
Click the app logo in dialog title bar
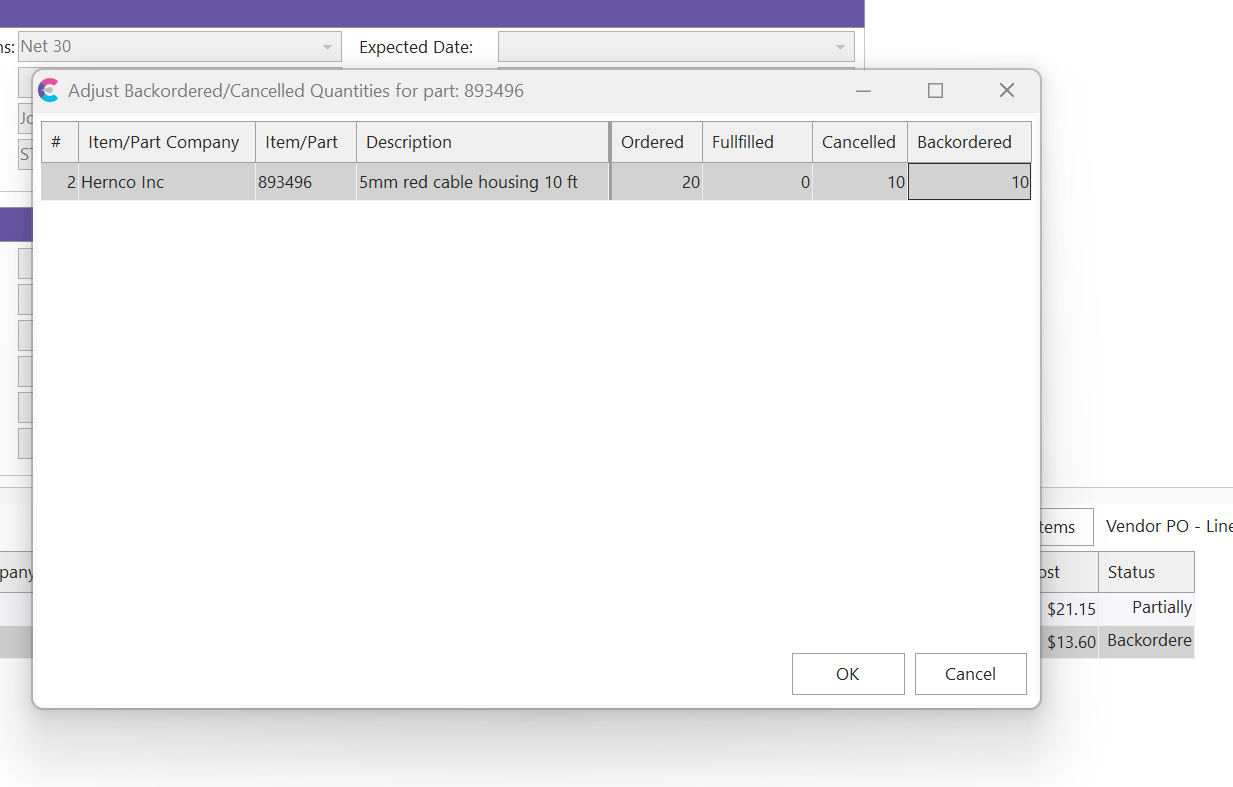(48, 91)
